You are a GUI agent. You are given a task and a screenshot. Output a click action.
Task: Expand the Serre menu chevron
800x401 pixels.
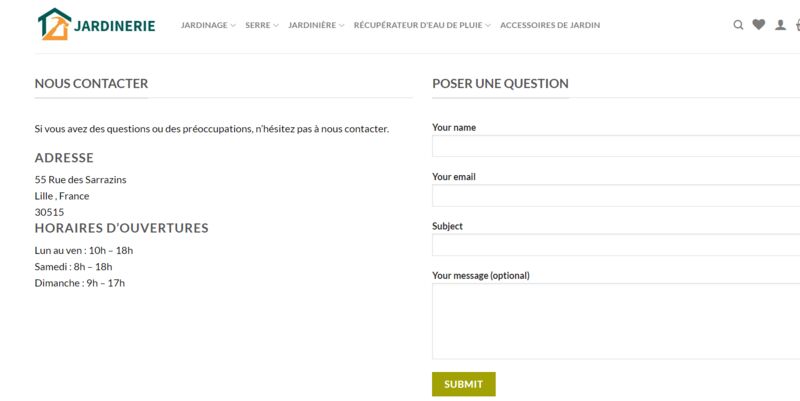pos(276,26)
